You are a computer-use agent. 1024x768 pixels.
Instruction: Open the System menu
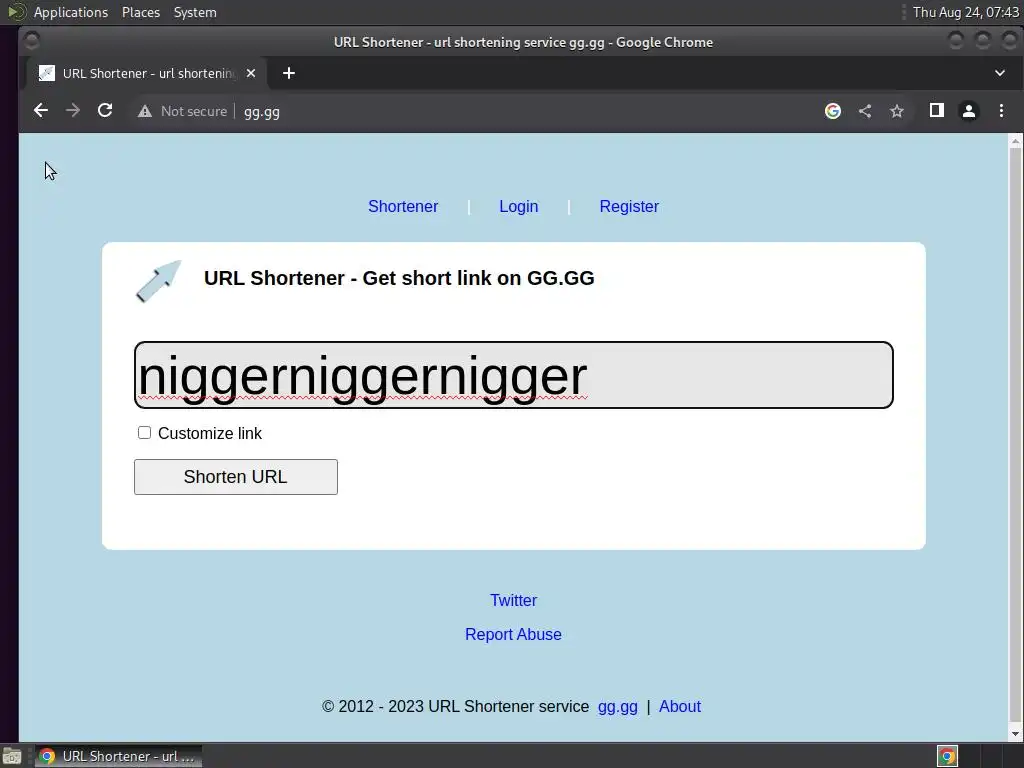tap(195, 12)
